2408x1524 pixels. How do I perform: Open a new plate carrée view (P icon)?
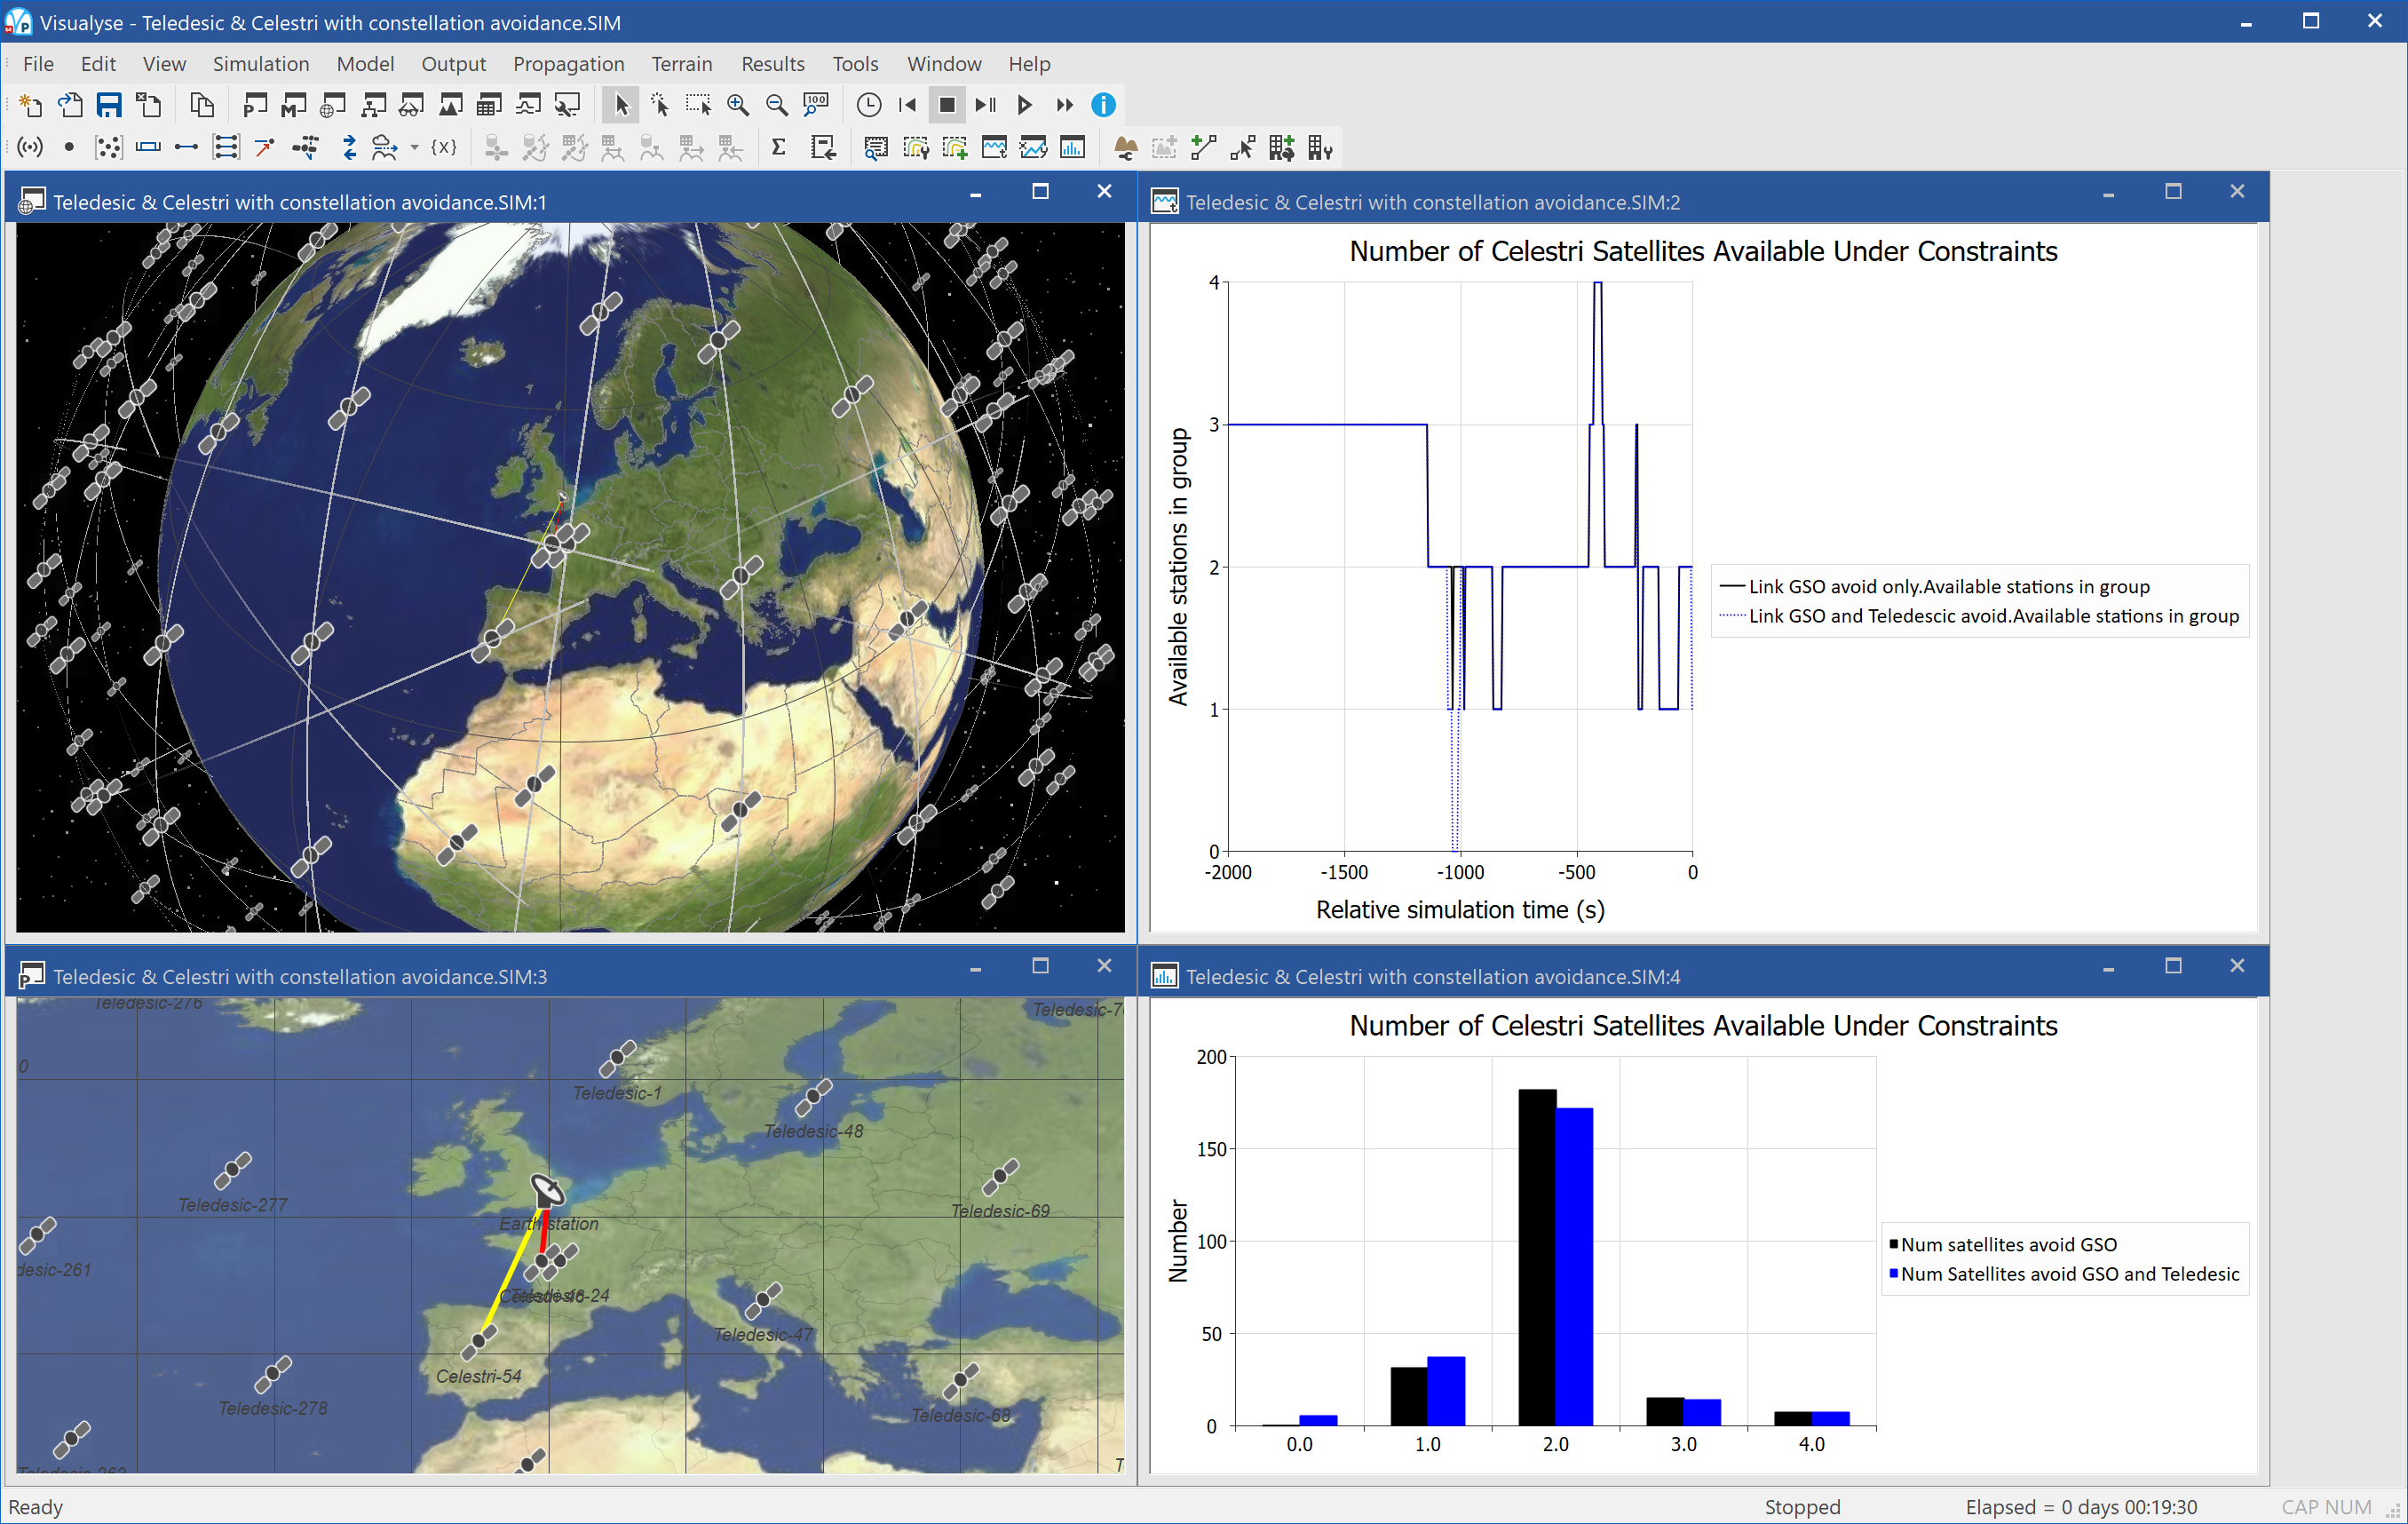click(x=255, y=105)
